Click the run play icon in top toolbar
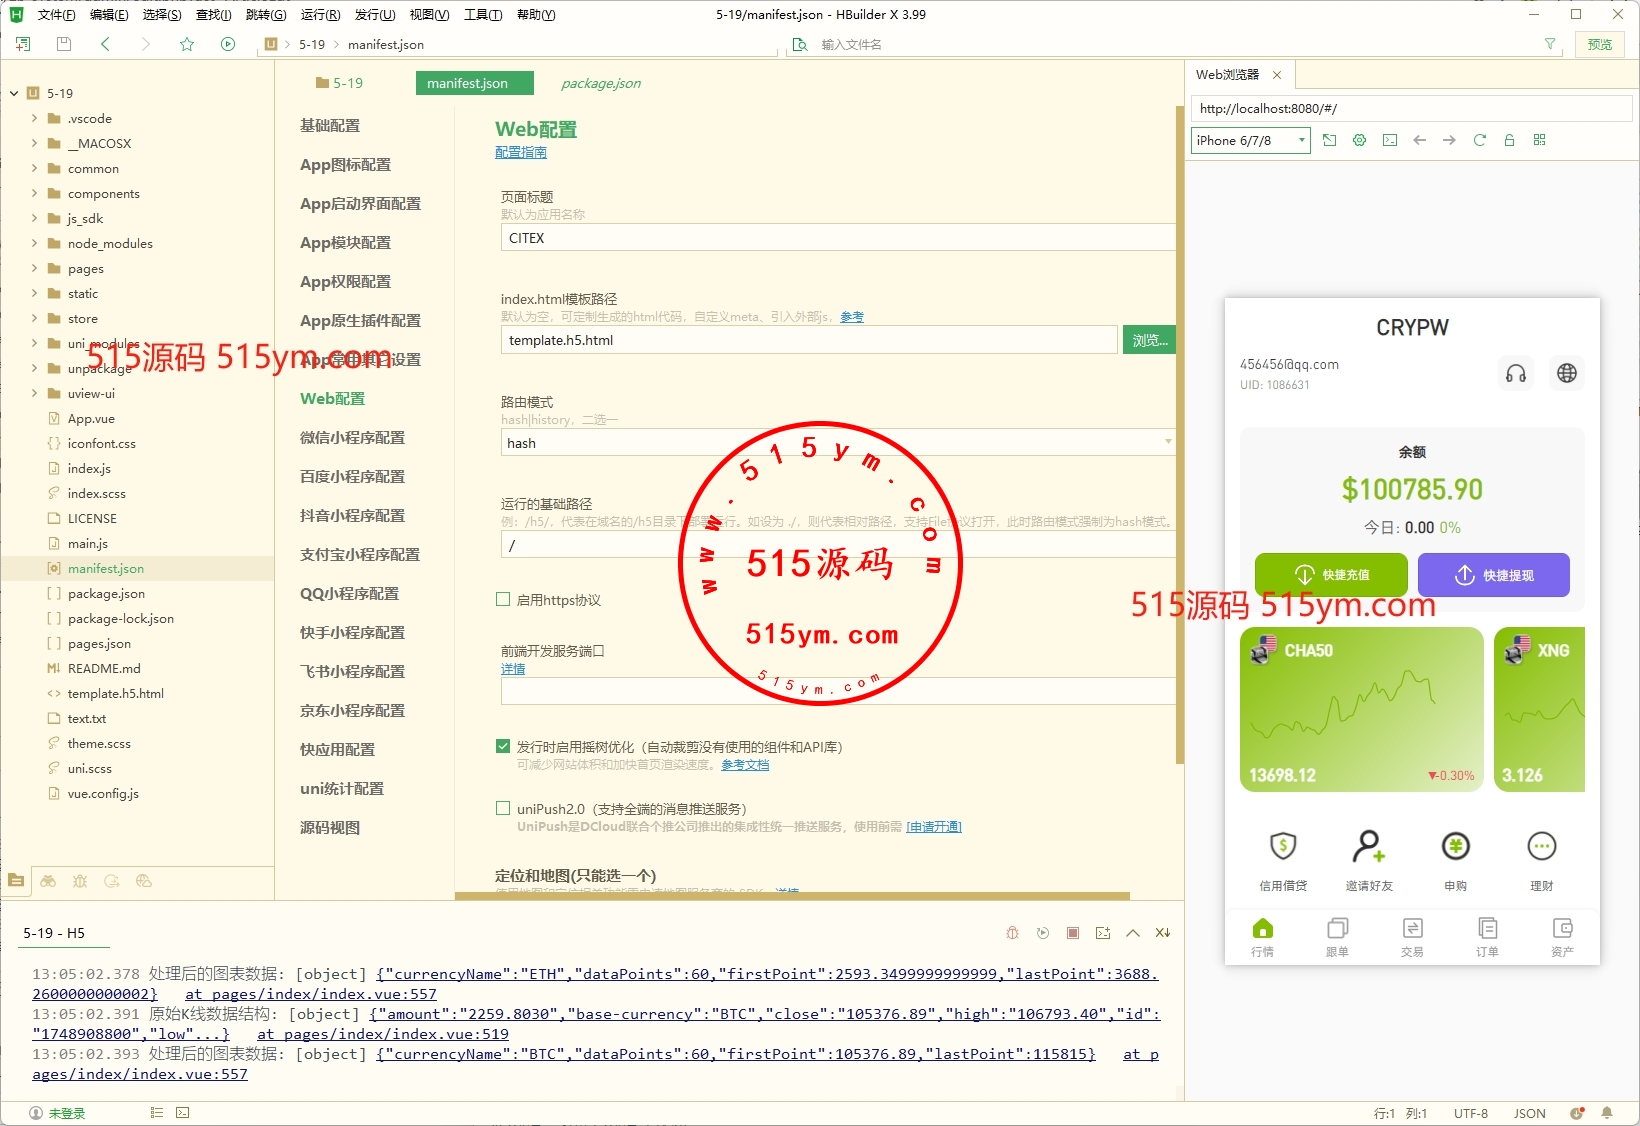1640x1126 pixels. 228,44
